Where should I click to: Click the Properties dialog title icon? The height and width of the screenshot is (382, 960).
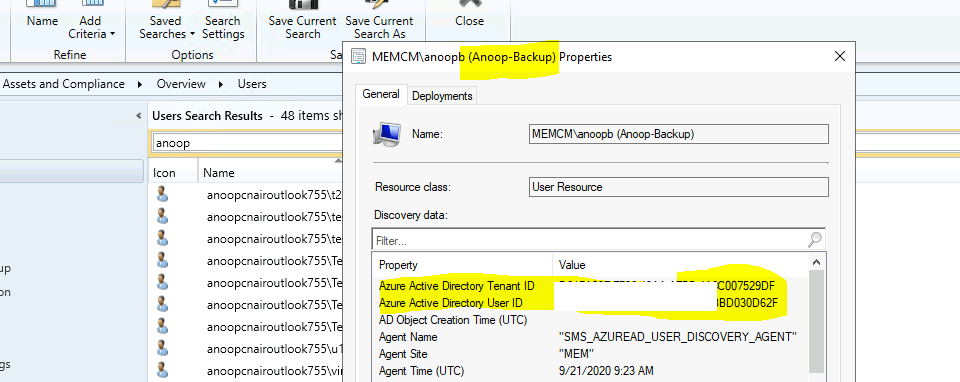tap(359, 57)
